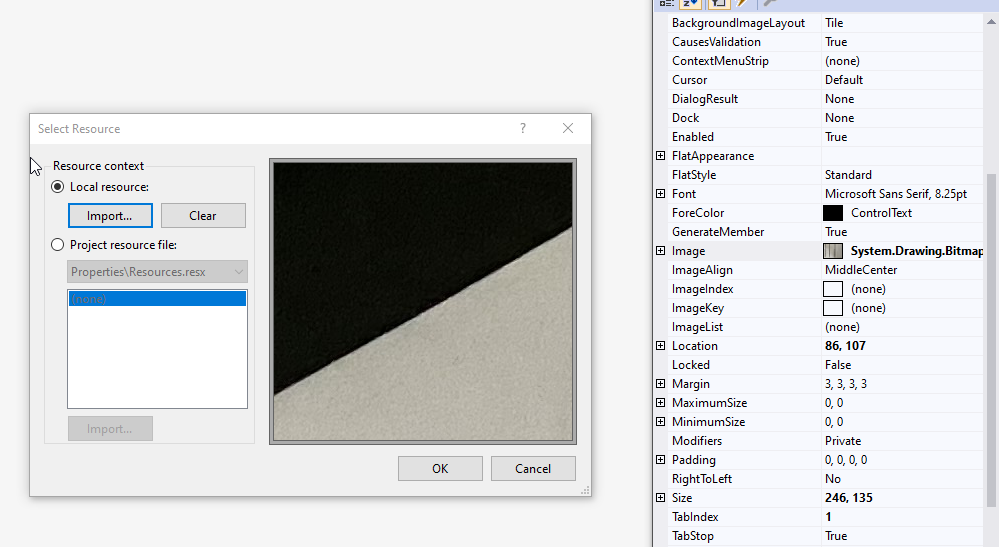
Task: Click the FlatStyle value Standard
Action: point(848,174)
